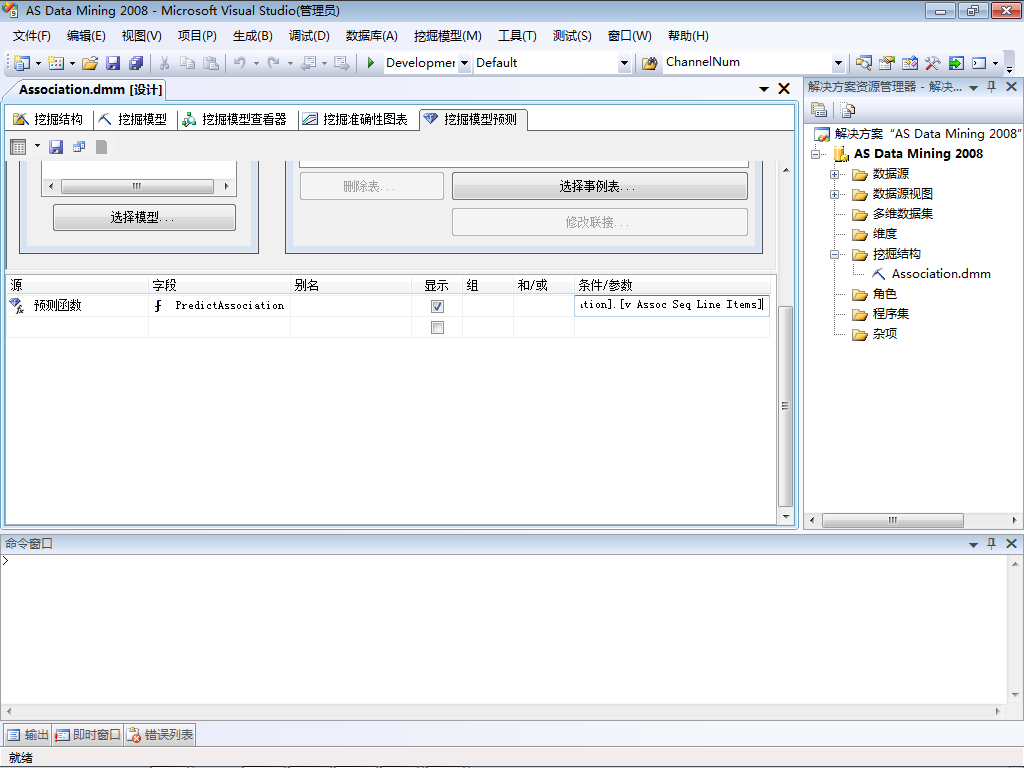Select the 维度 folder

point(884,234)
